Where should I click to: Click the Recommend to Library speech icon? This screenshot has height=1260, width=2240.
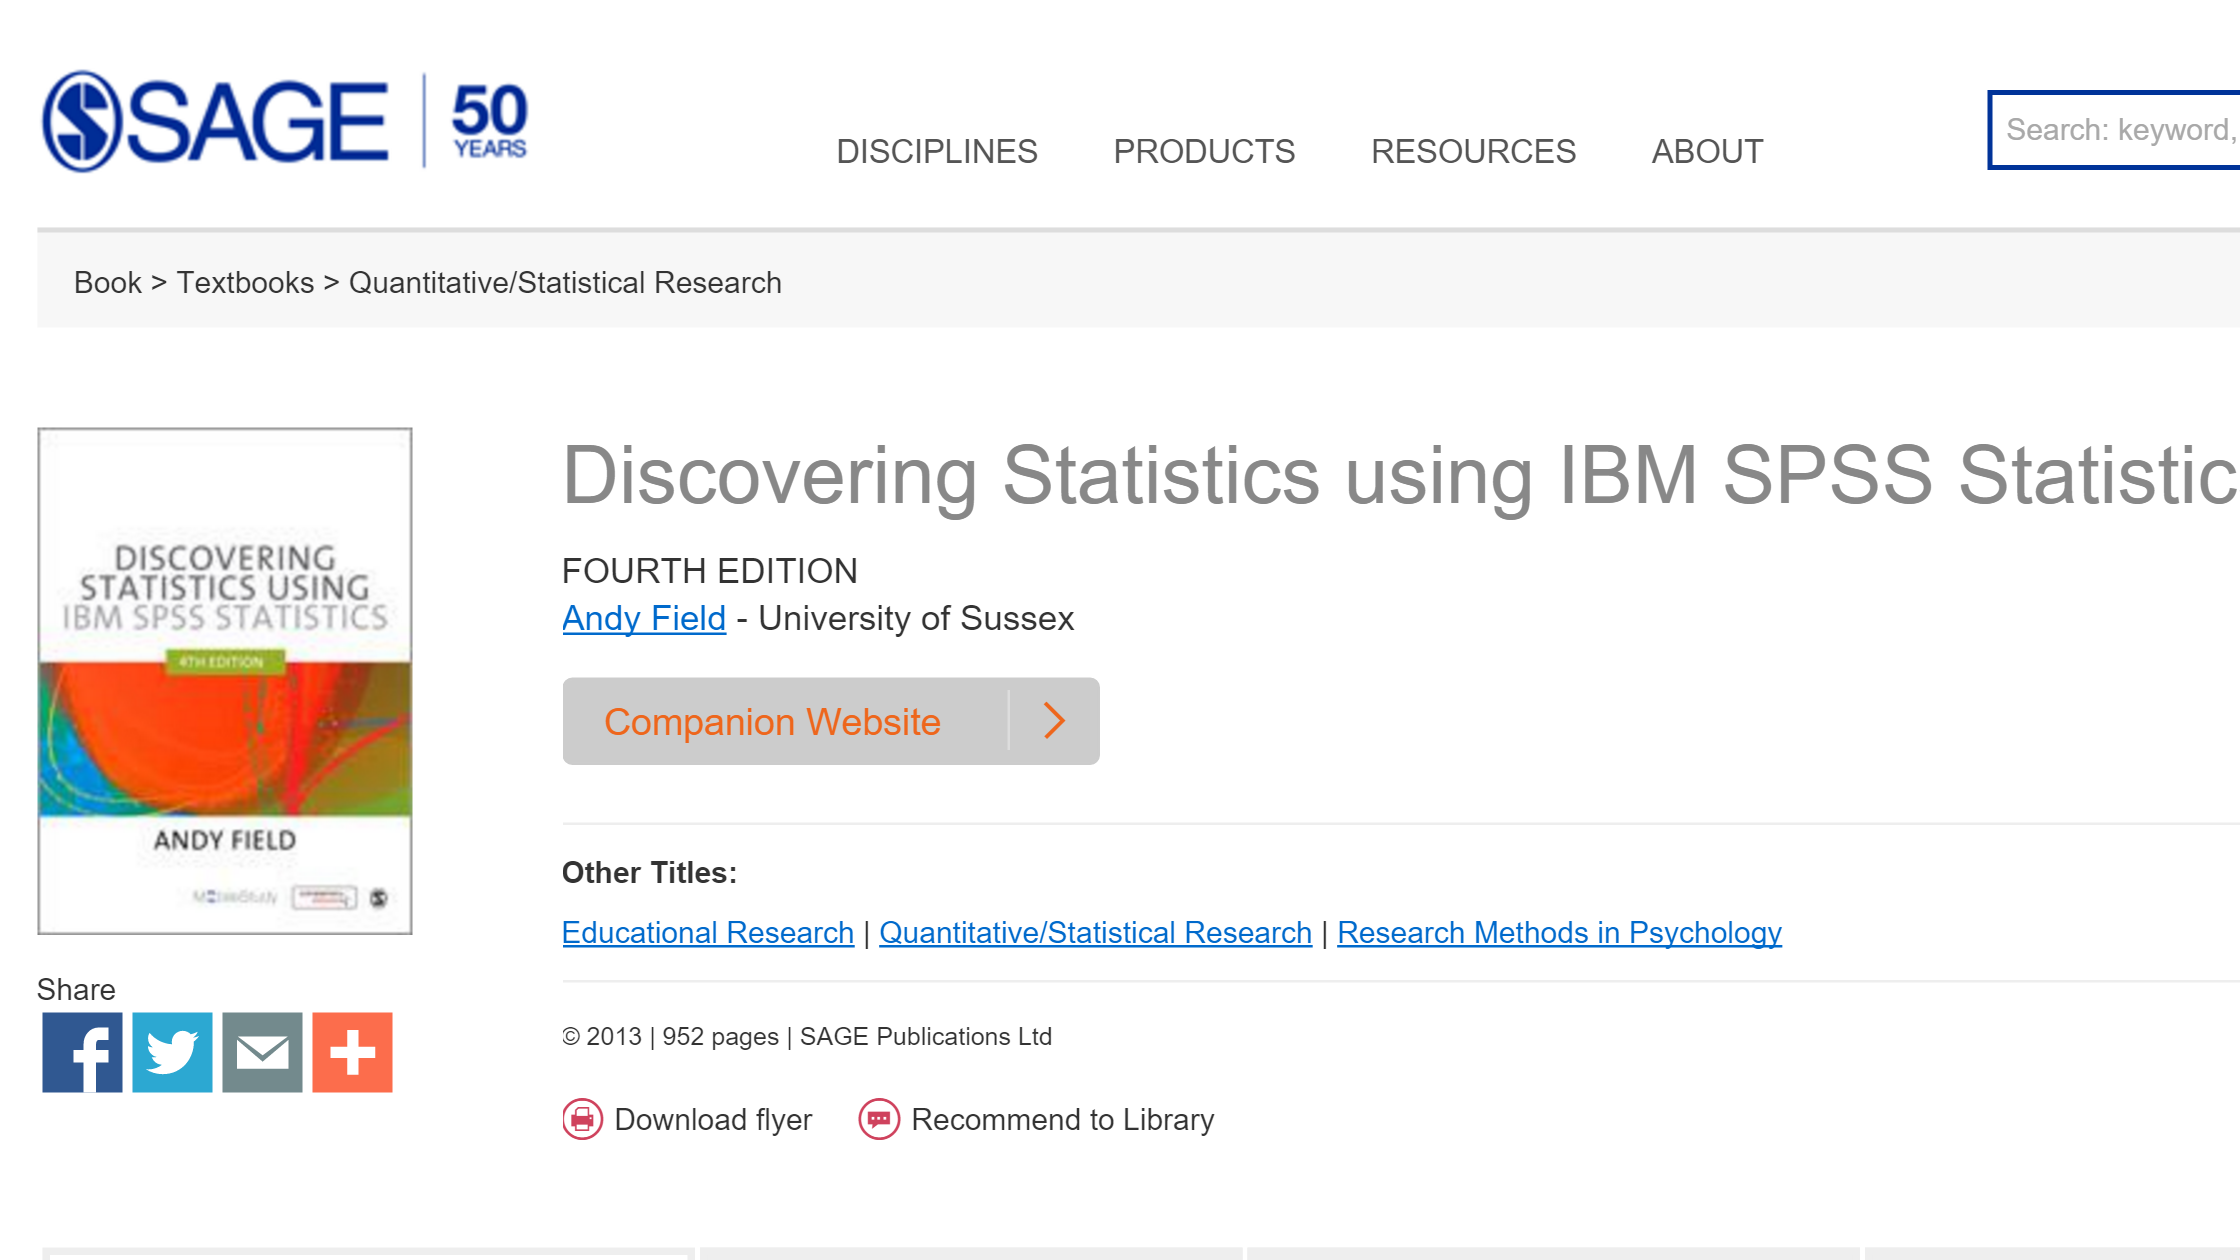[x=879, y=1119]
